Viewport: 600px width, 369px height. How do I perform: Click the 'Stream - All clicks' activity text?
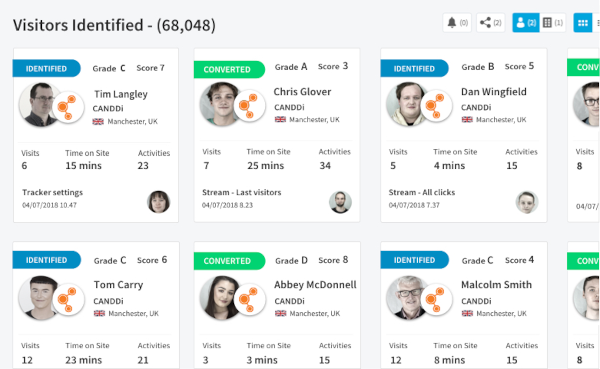point(422,192)
